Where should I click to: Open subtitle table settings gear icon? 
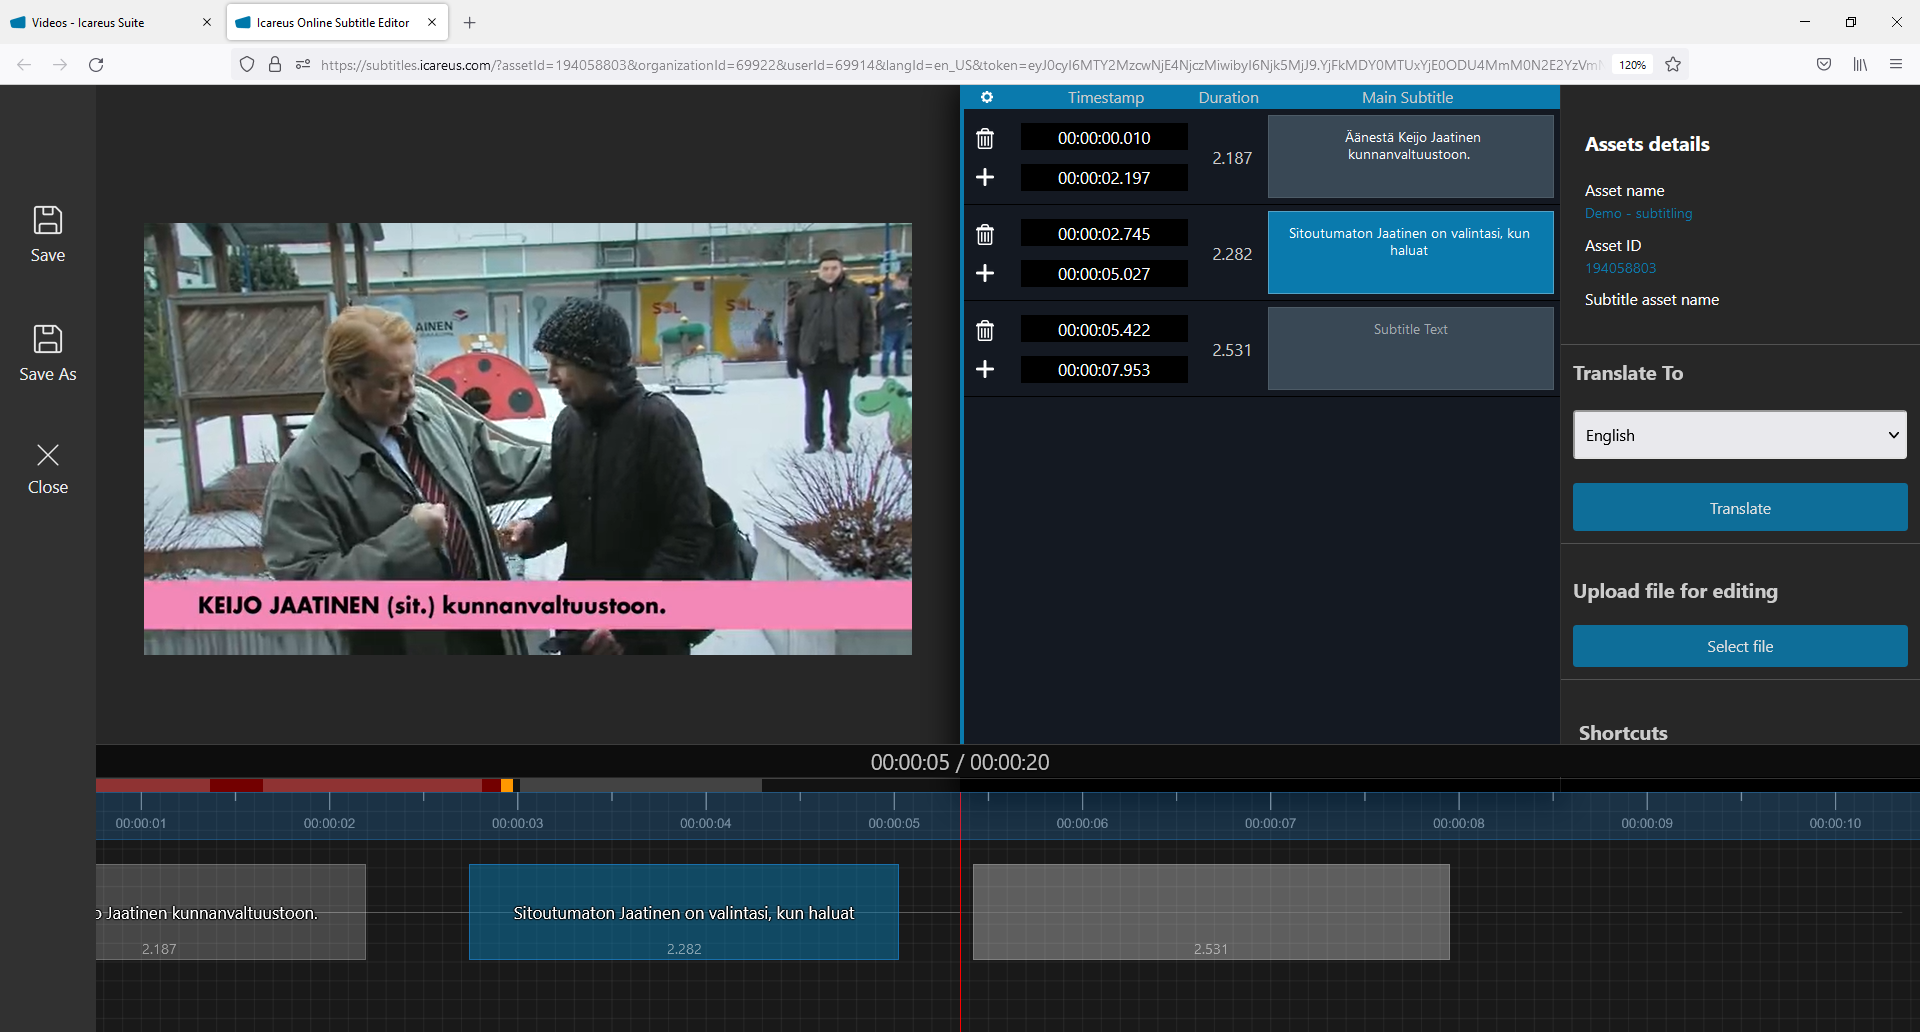pyautogui.click(x=986, y=97)
